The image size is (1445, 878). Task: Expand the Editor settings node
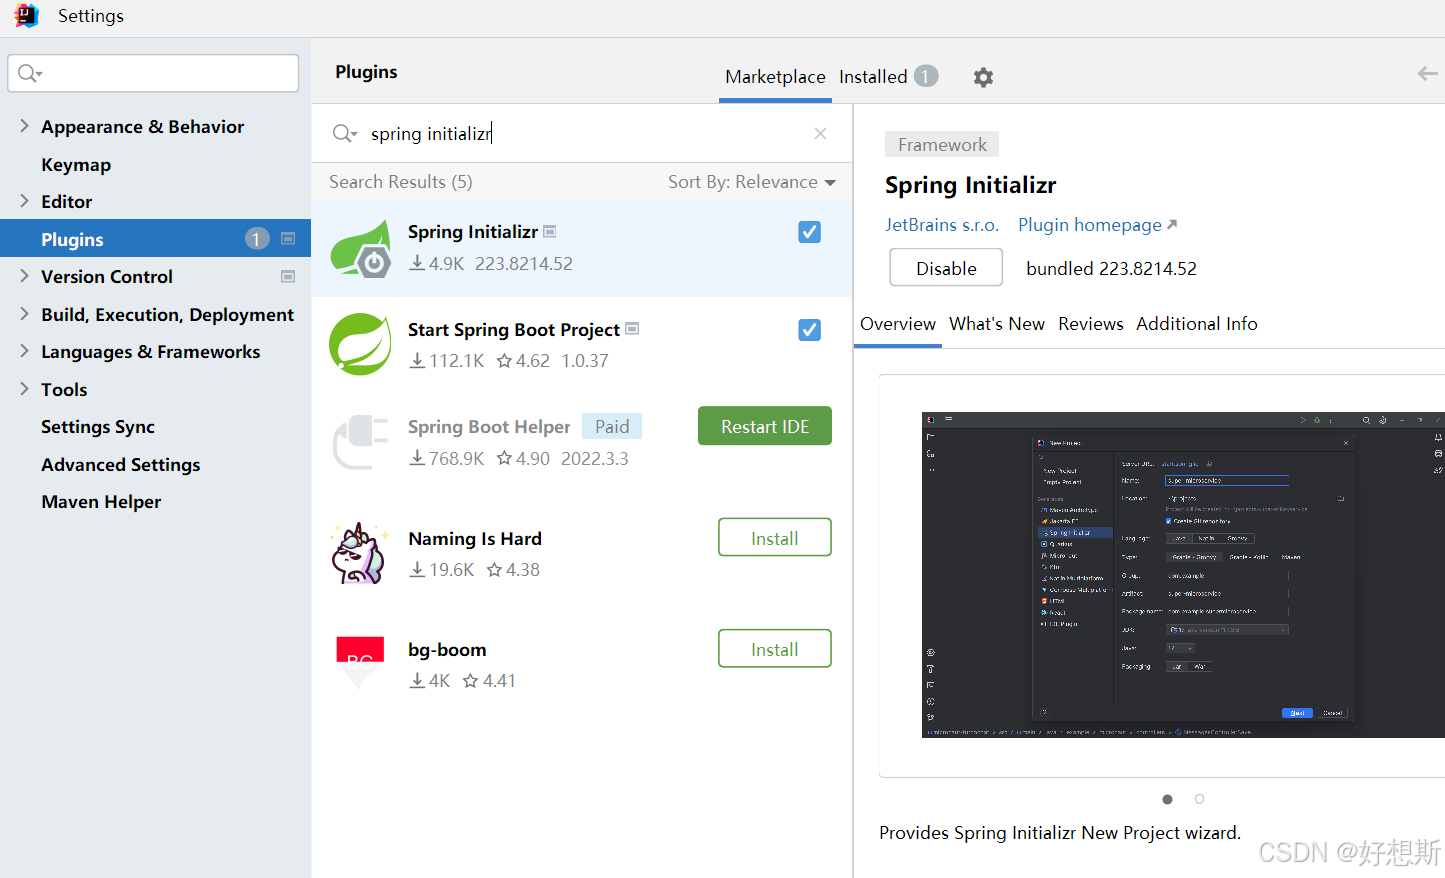[24, 201]
